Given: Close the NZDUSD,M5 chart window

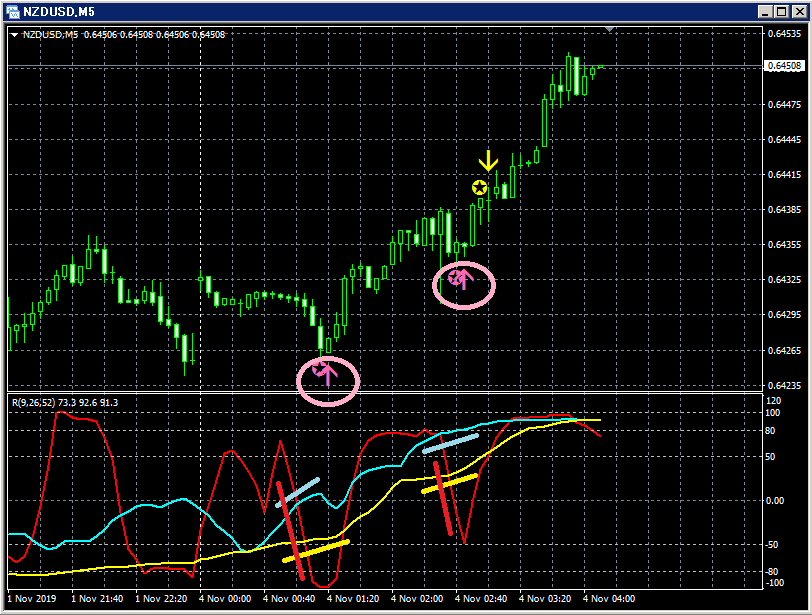Looking at the screenshot, I should coord(800,12).
